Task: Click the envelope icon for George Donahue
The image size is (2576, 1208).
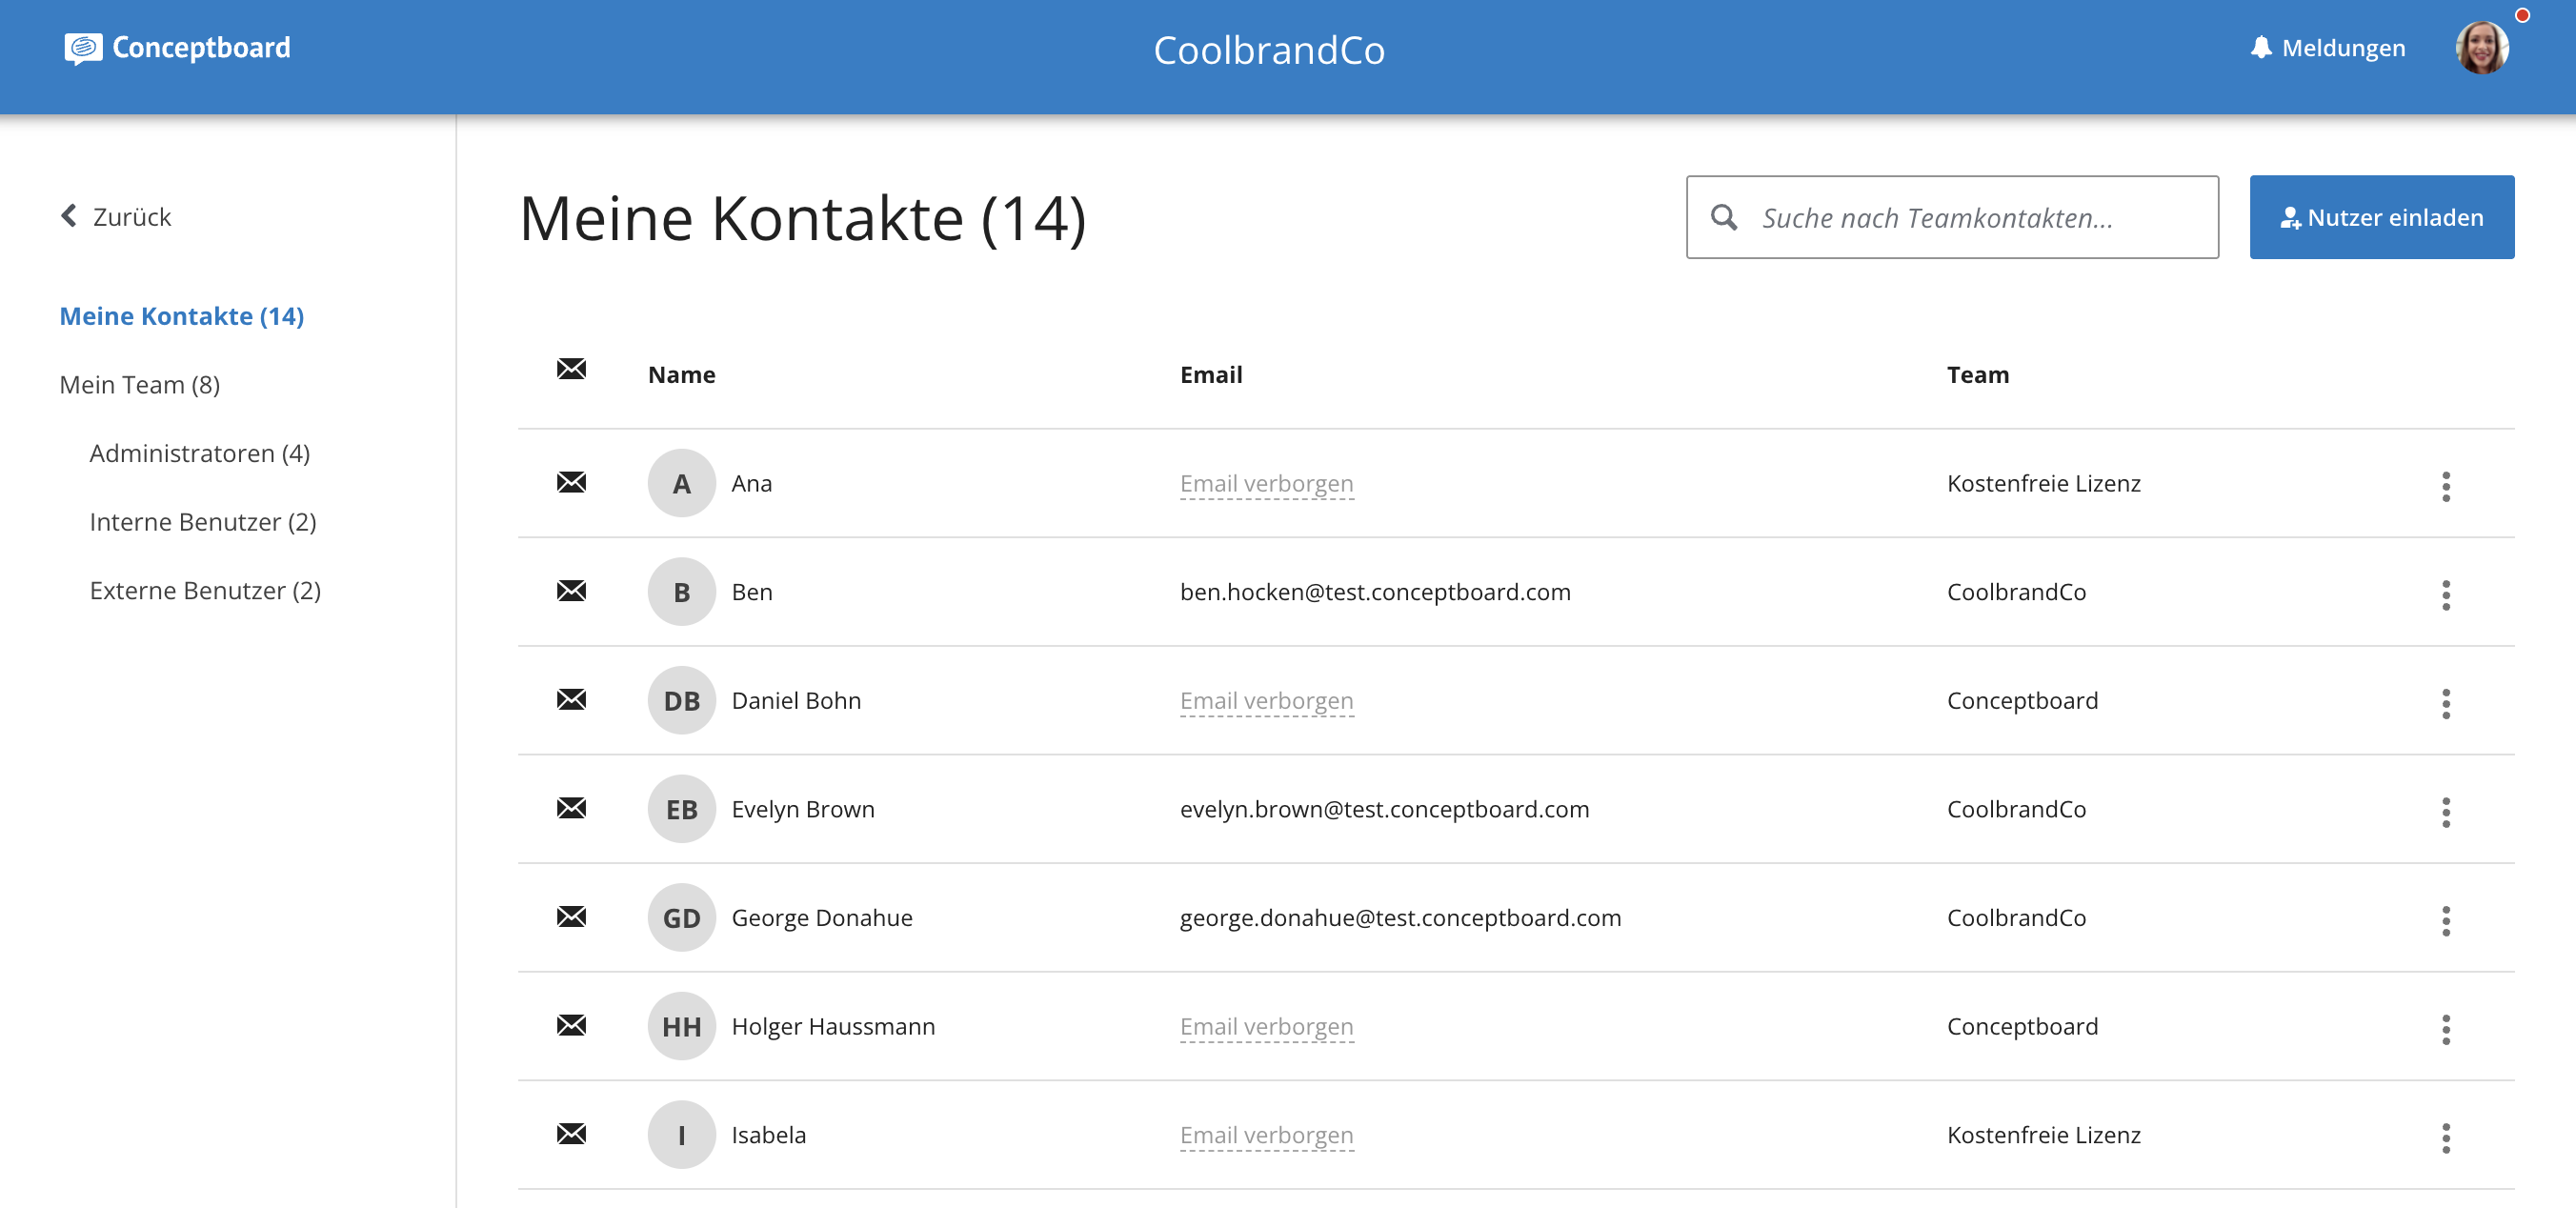Action: coord(571,917)
